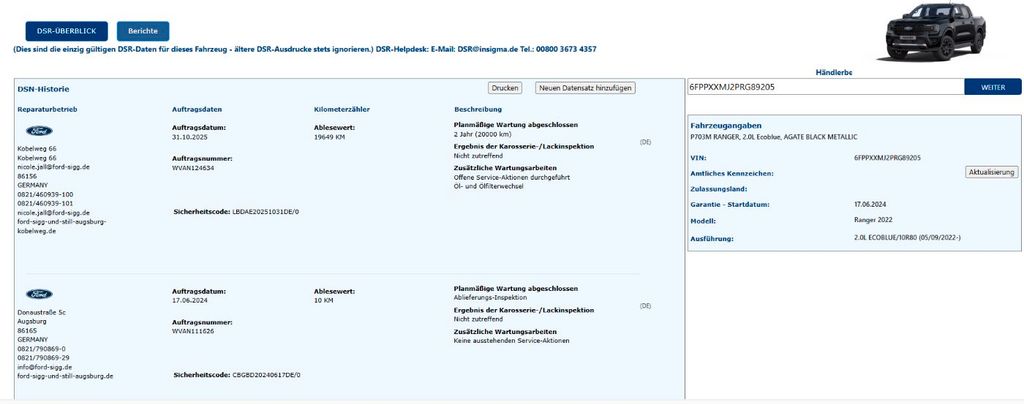Click text 2 Jahr (20000 km)

[x=483, y=134]
